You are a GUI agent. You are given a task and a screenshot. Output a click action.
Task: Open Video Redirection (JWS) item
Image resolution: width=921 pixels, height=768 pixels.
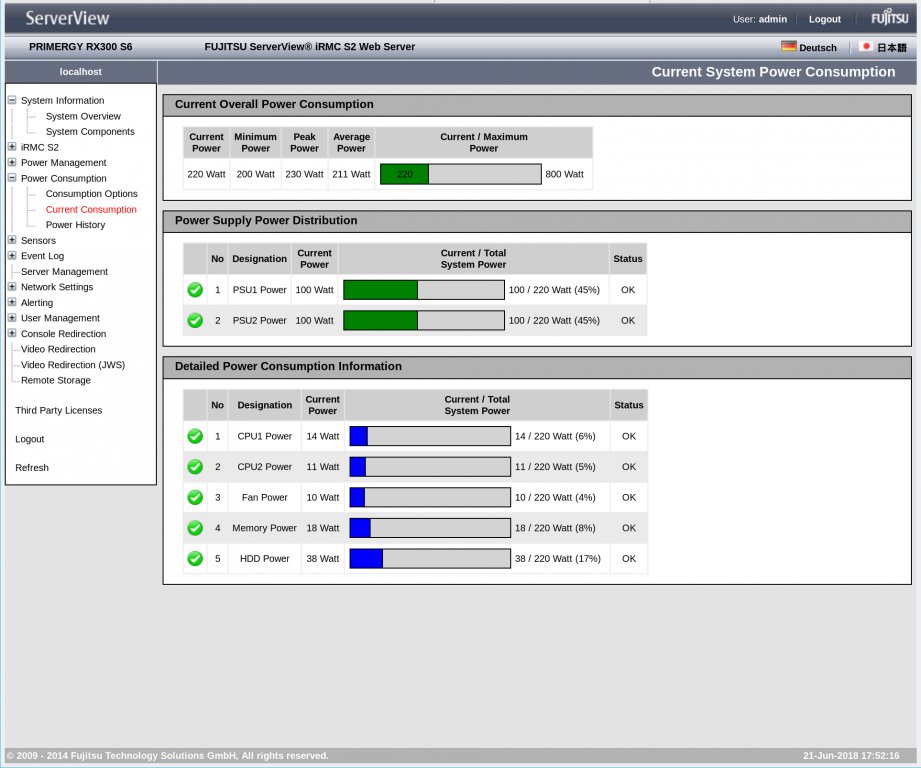pyautogui.click(x=72, y=365)
